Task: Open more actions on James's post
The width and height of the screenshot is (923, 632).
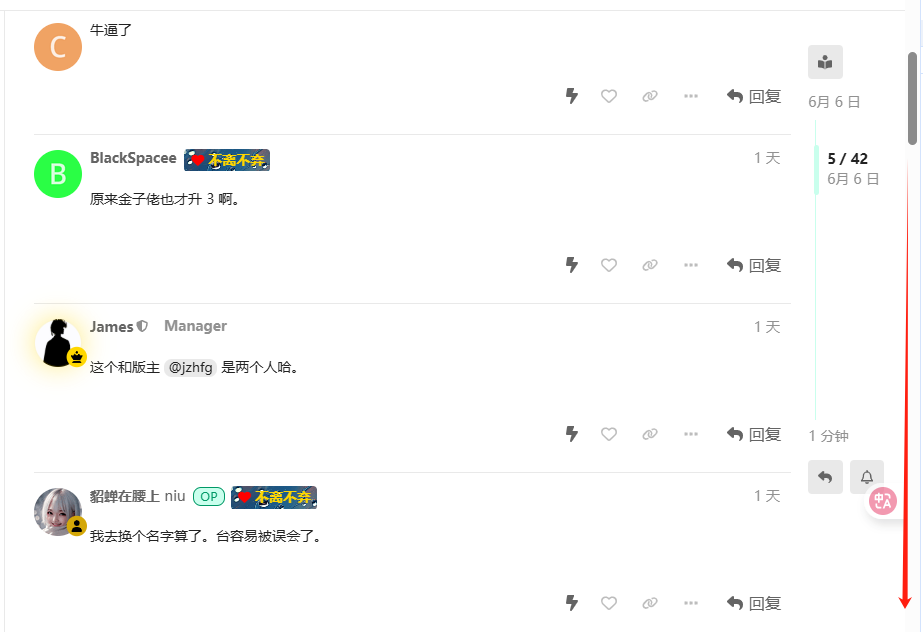Action: (x=691, y=434)
